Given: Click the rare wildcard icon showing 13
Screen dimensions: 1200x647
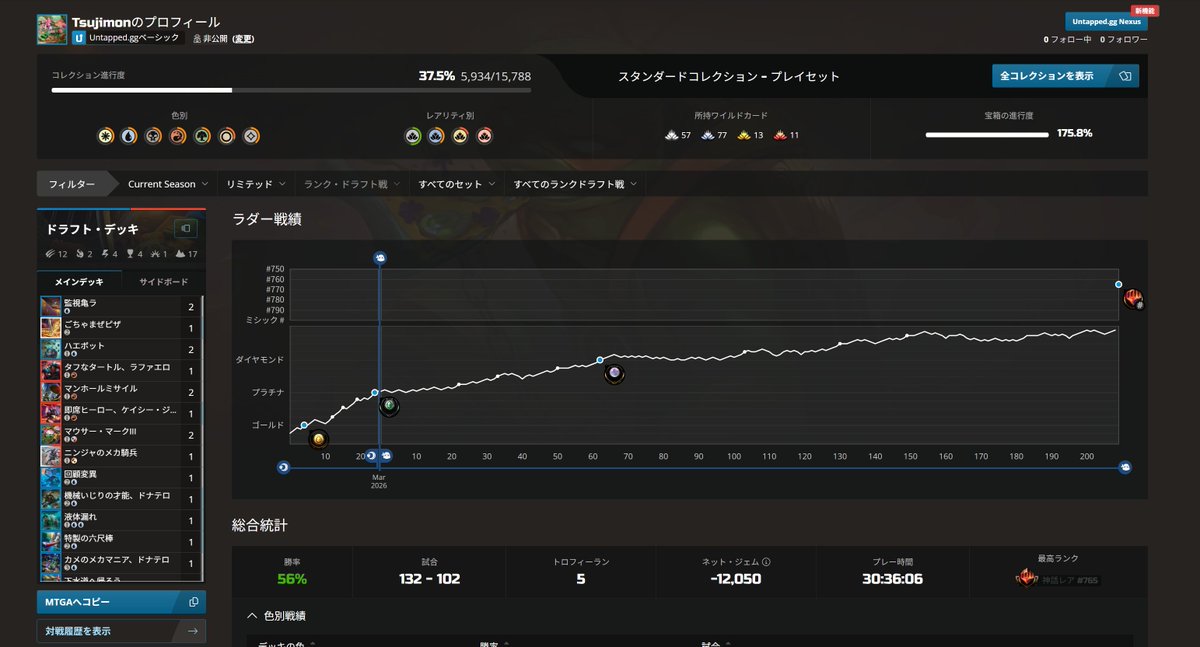Looking at the screenshot, I should [x=743, y=134].
